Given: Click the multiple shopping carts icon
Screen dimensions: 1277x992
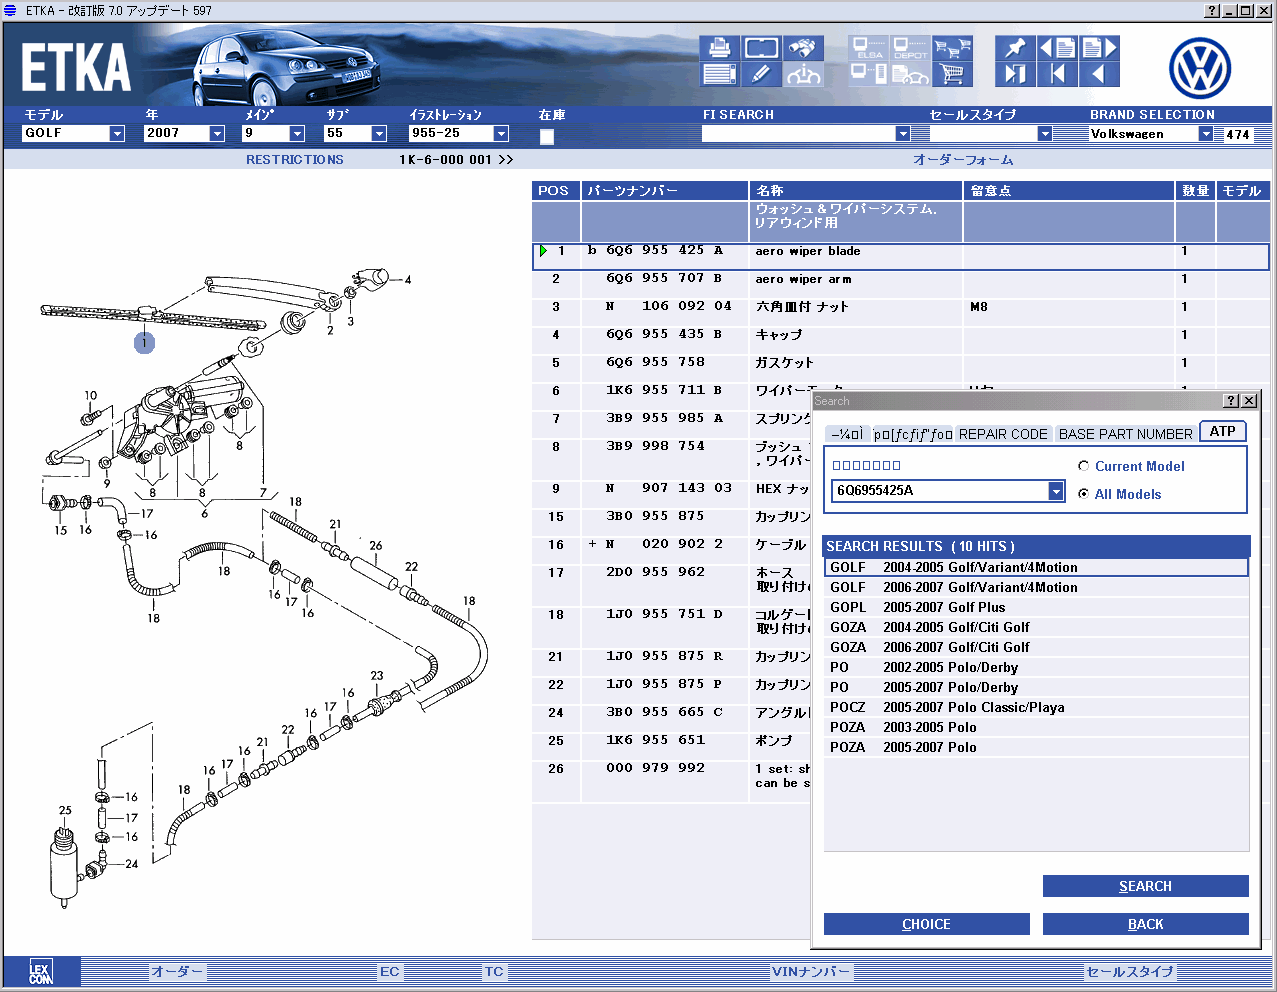Looking at the screenshot, I should pos(952,48).
